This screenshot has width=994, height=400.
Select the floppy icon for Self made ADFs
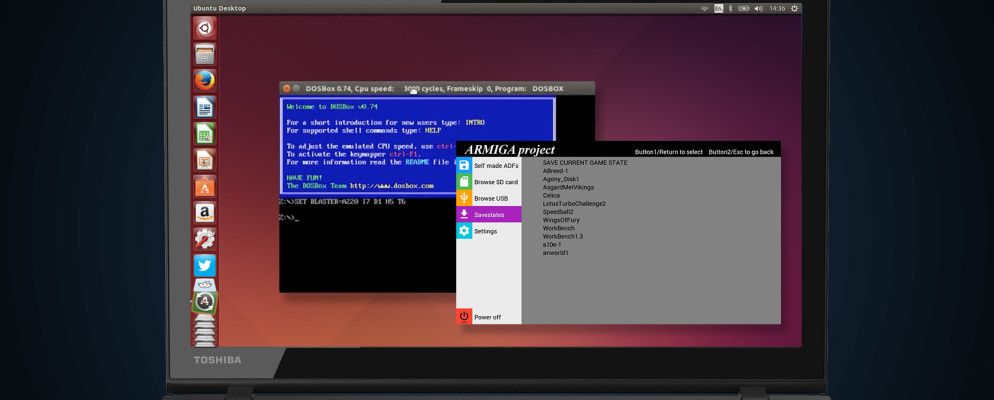point(464,165)
